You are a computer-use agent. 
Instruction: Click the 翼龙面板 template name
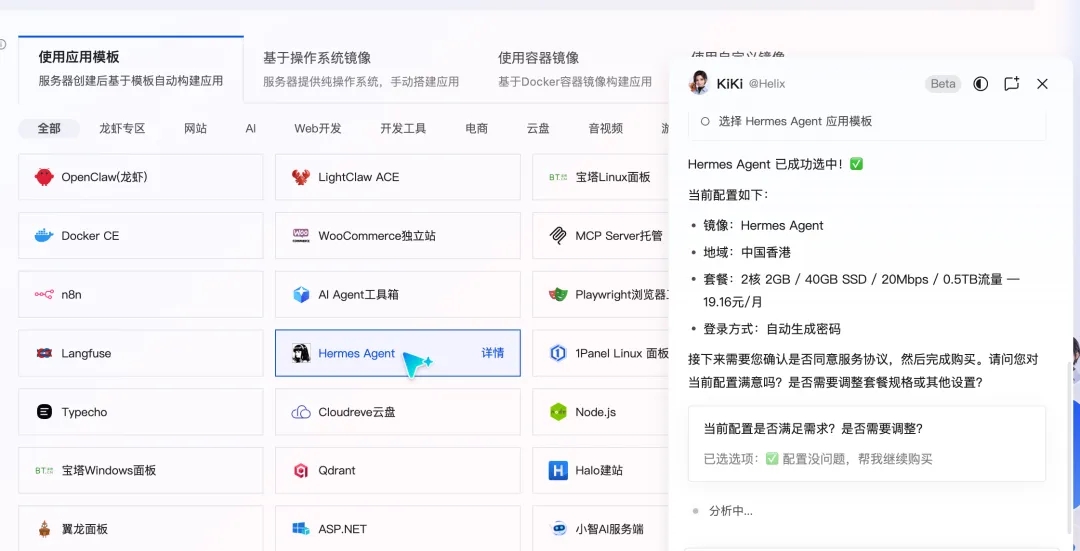85,529
